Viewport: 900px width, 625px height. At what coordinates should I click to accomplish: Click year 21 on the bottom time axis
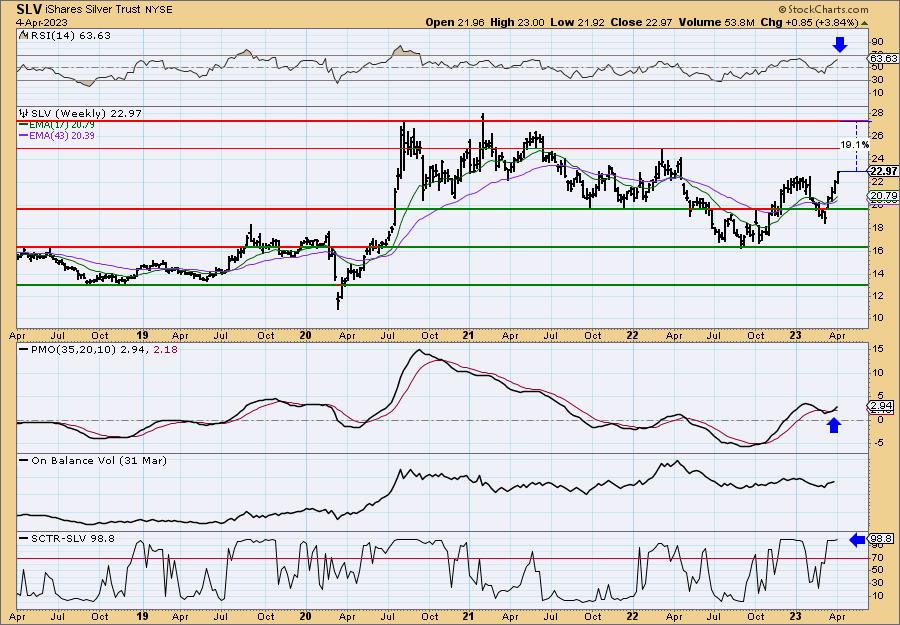point(468,616)
